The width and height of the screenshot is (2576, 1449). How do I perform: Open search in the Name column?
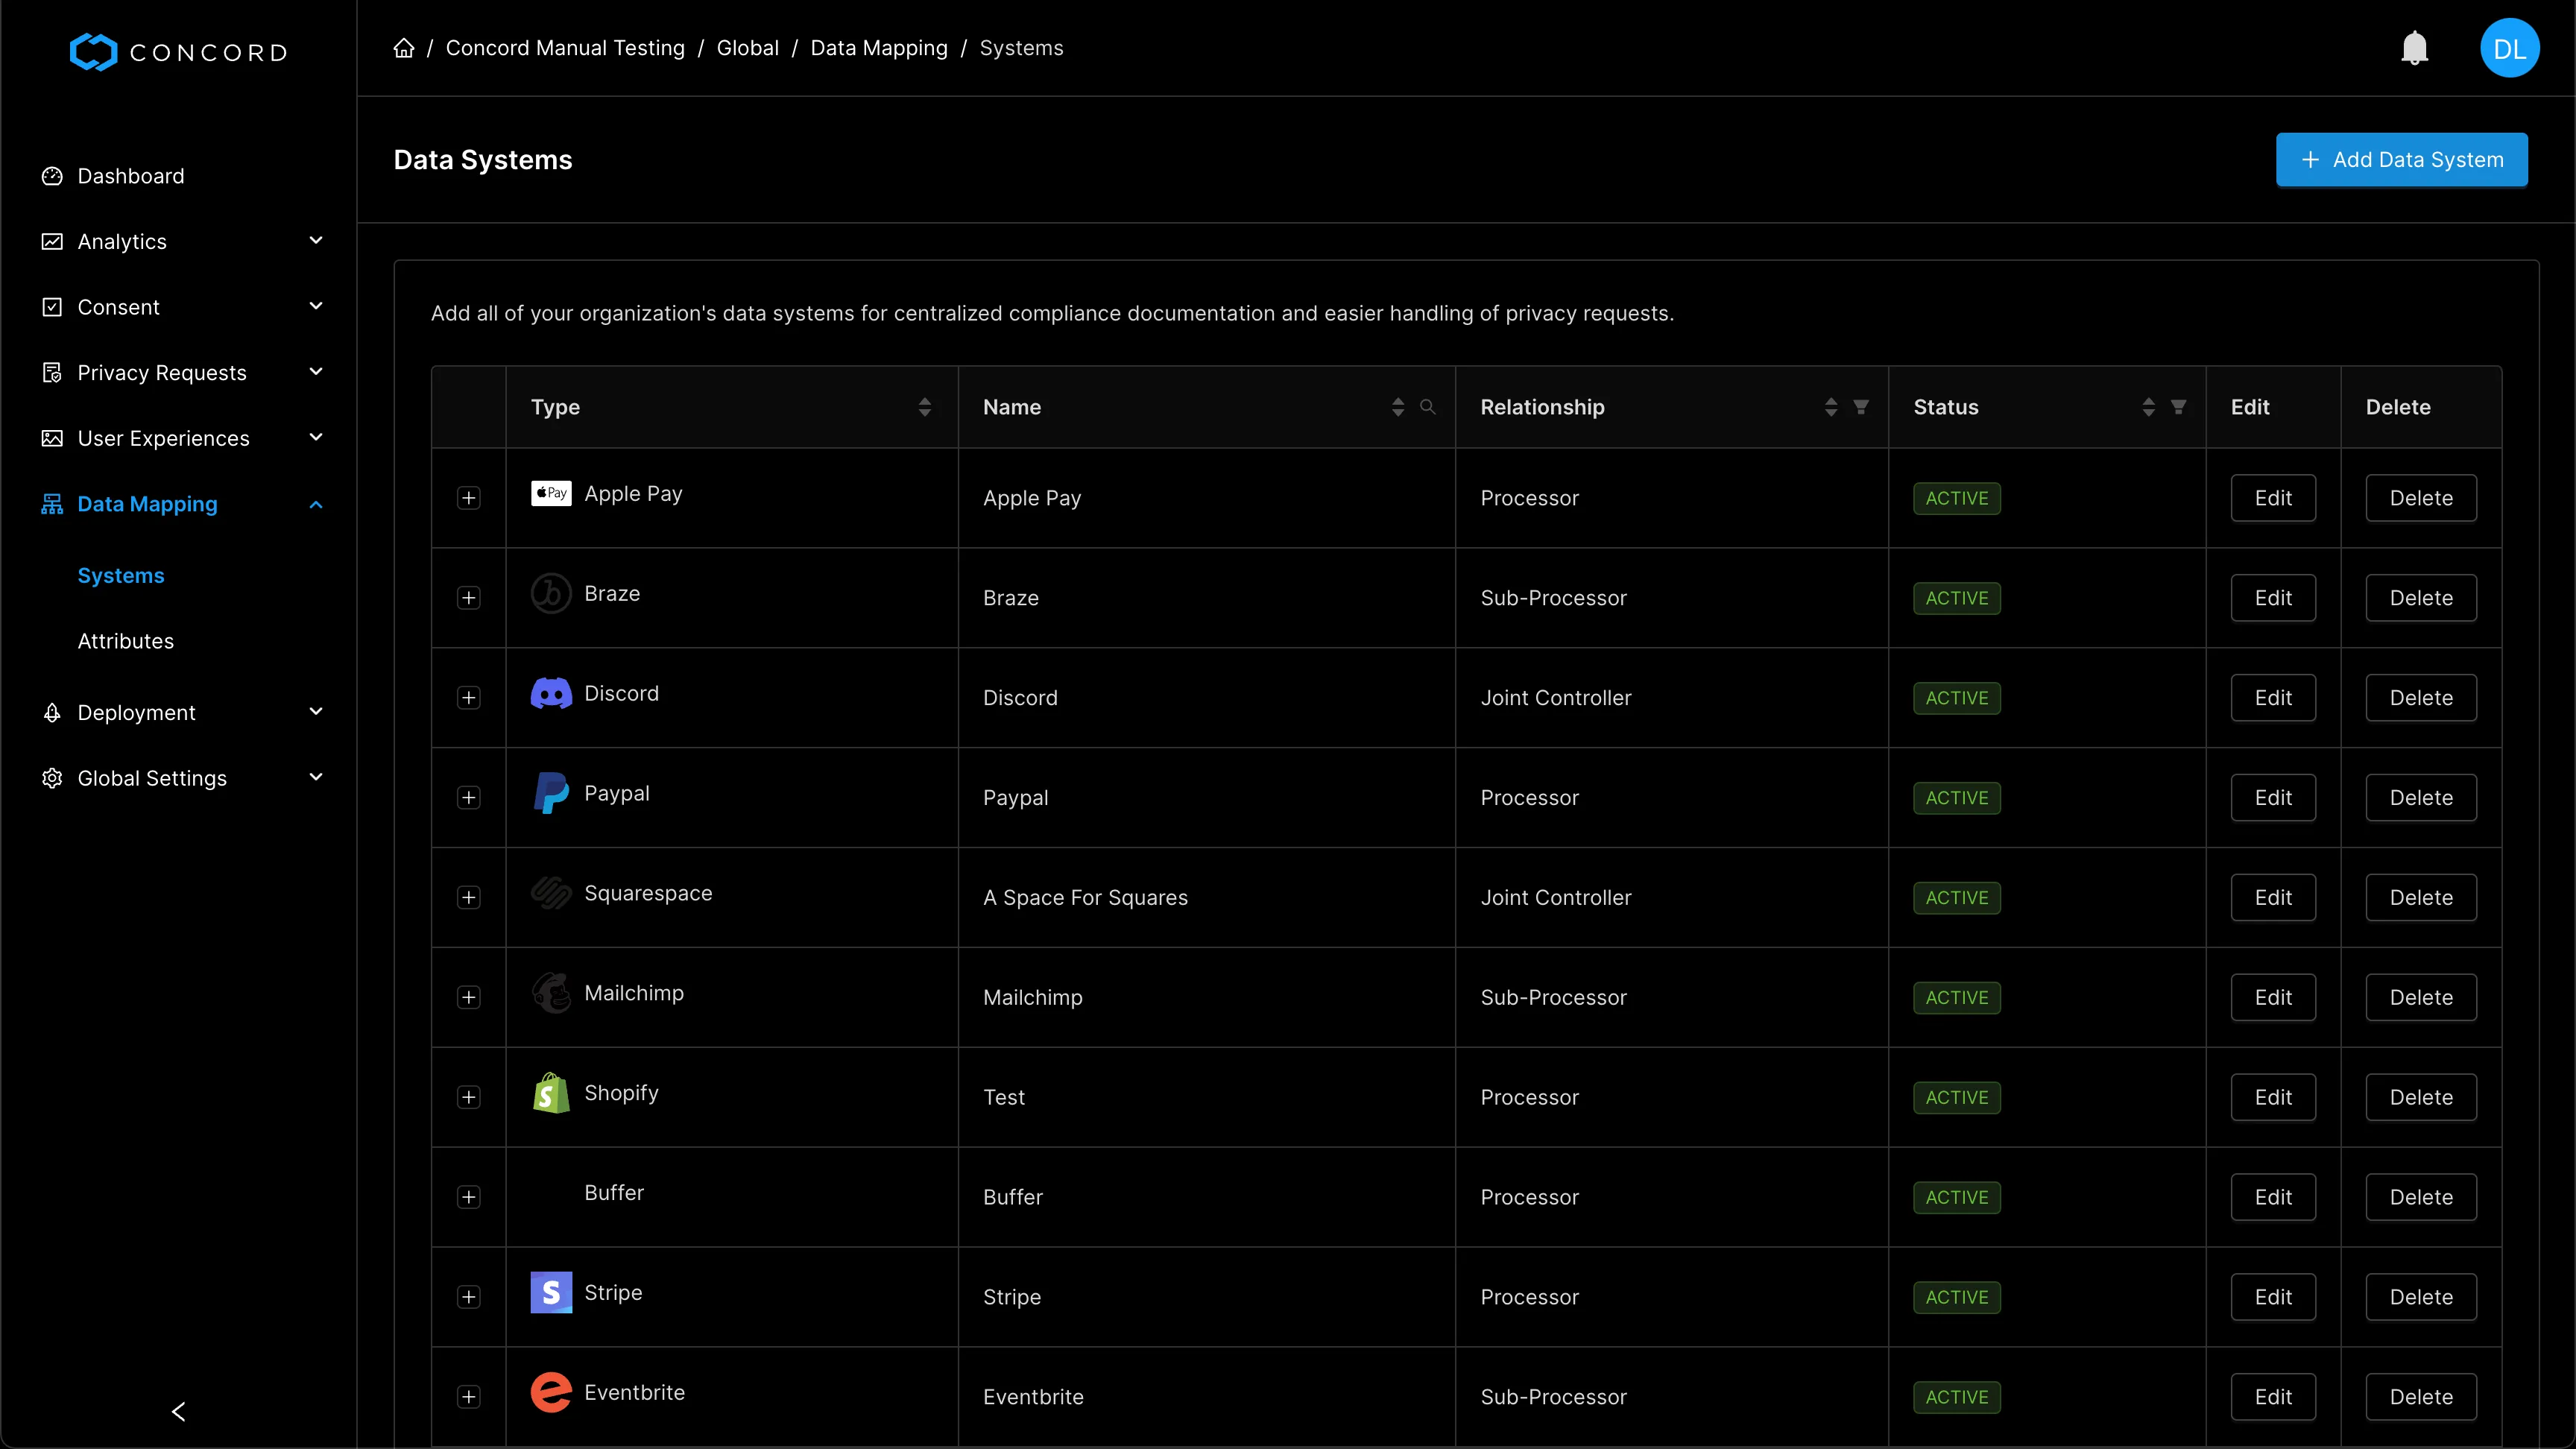1428,407
